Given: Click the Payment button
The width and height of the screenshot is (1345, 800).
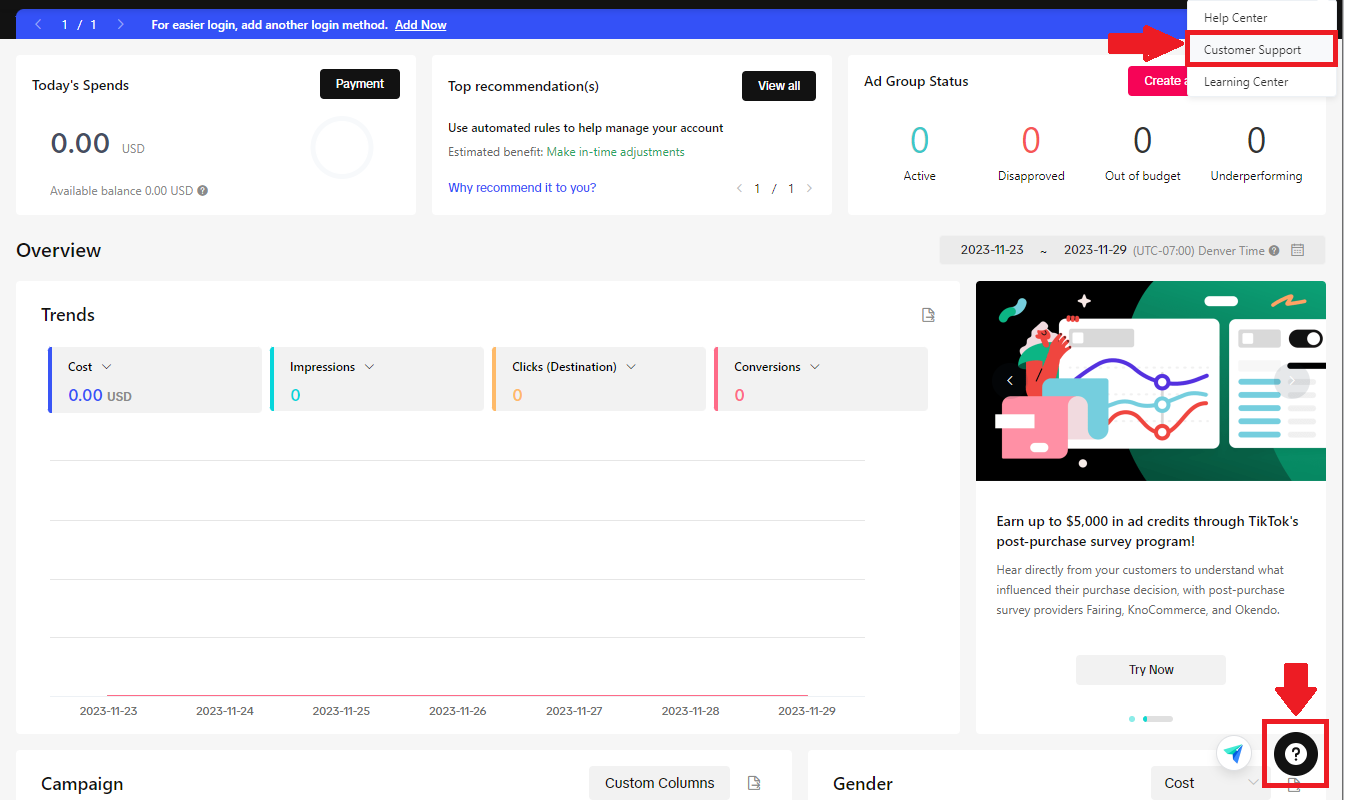Looking at the screenshot, I should pyautogui.click(x=359, y=84).
